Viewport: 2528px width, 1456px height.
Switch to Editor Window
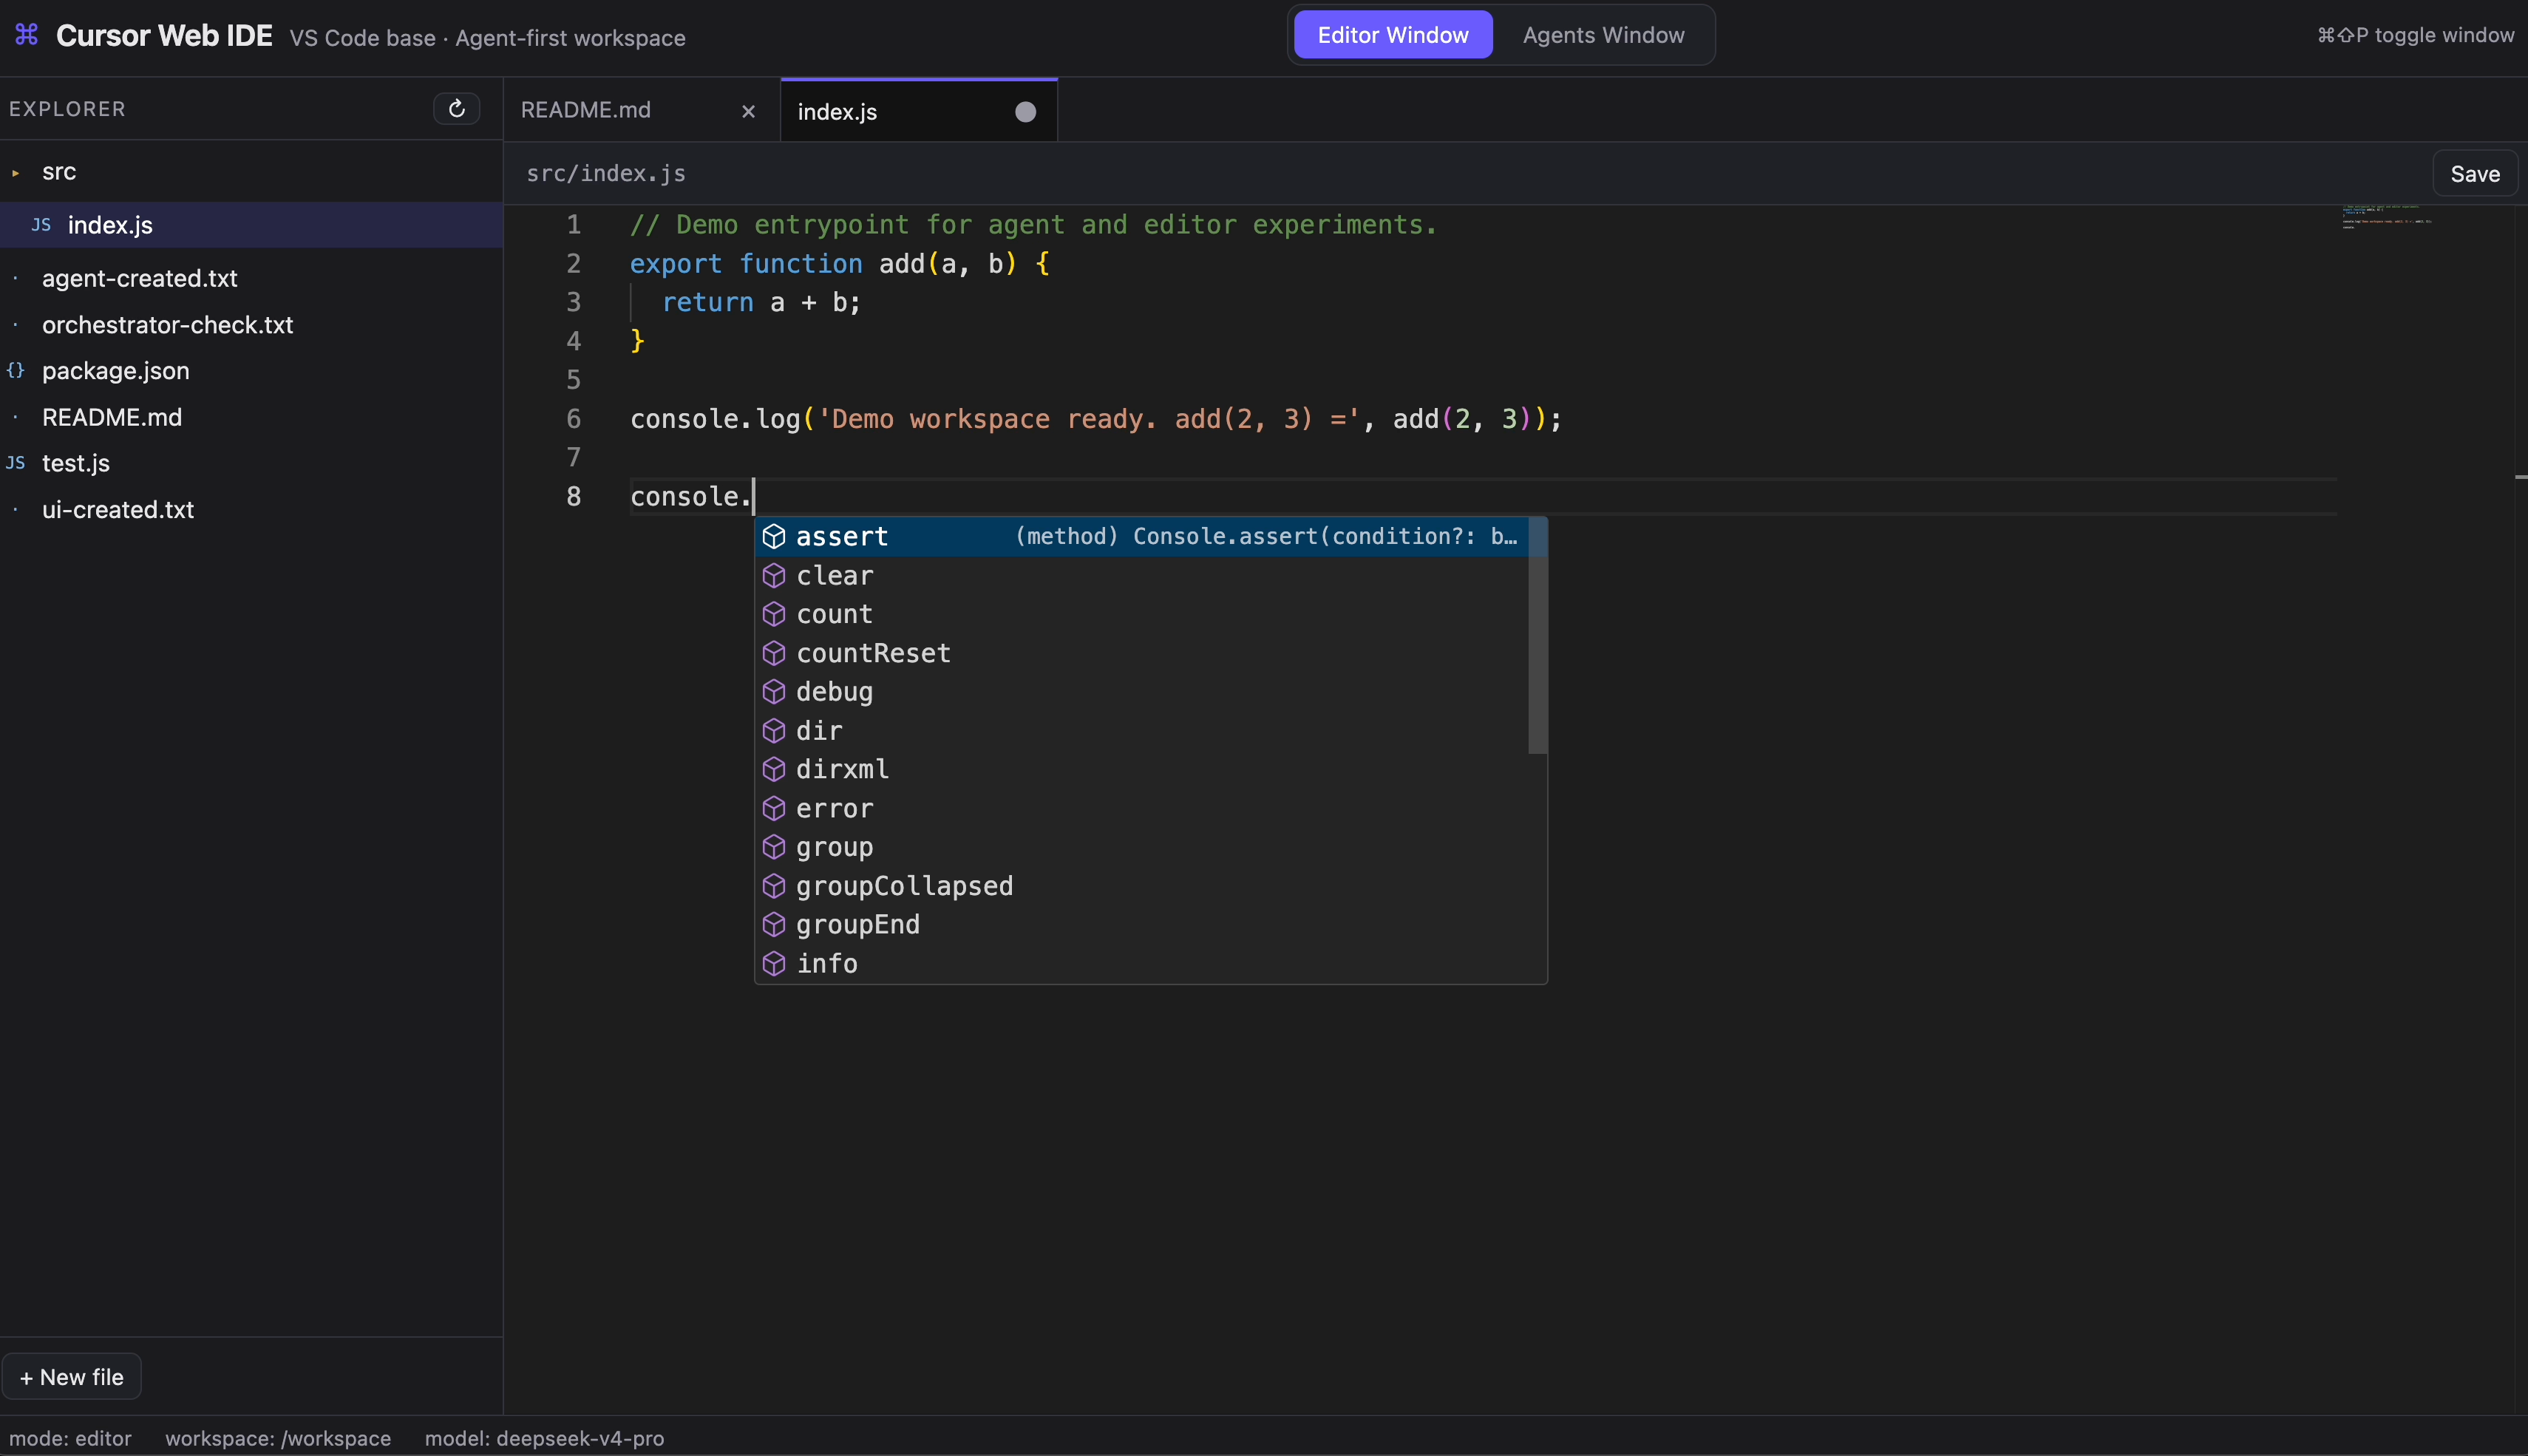pos(1392,35)
